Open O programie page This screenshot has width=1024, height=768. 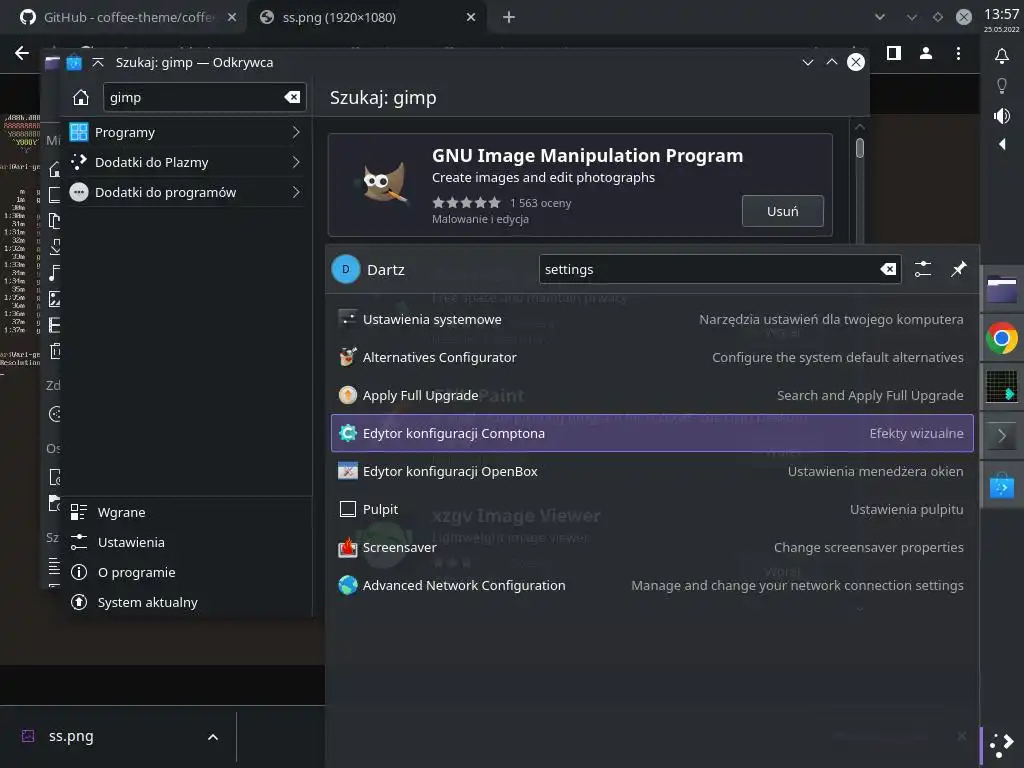tap(186, 573)
